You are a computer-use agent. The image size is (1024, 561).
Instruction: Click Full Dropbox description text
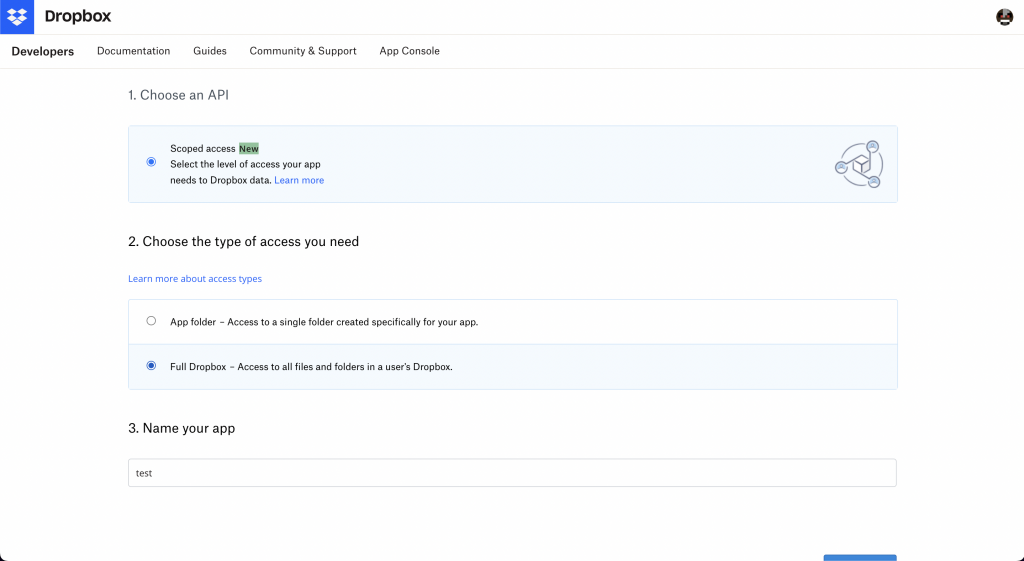click(x=311, y=367)
